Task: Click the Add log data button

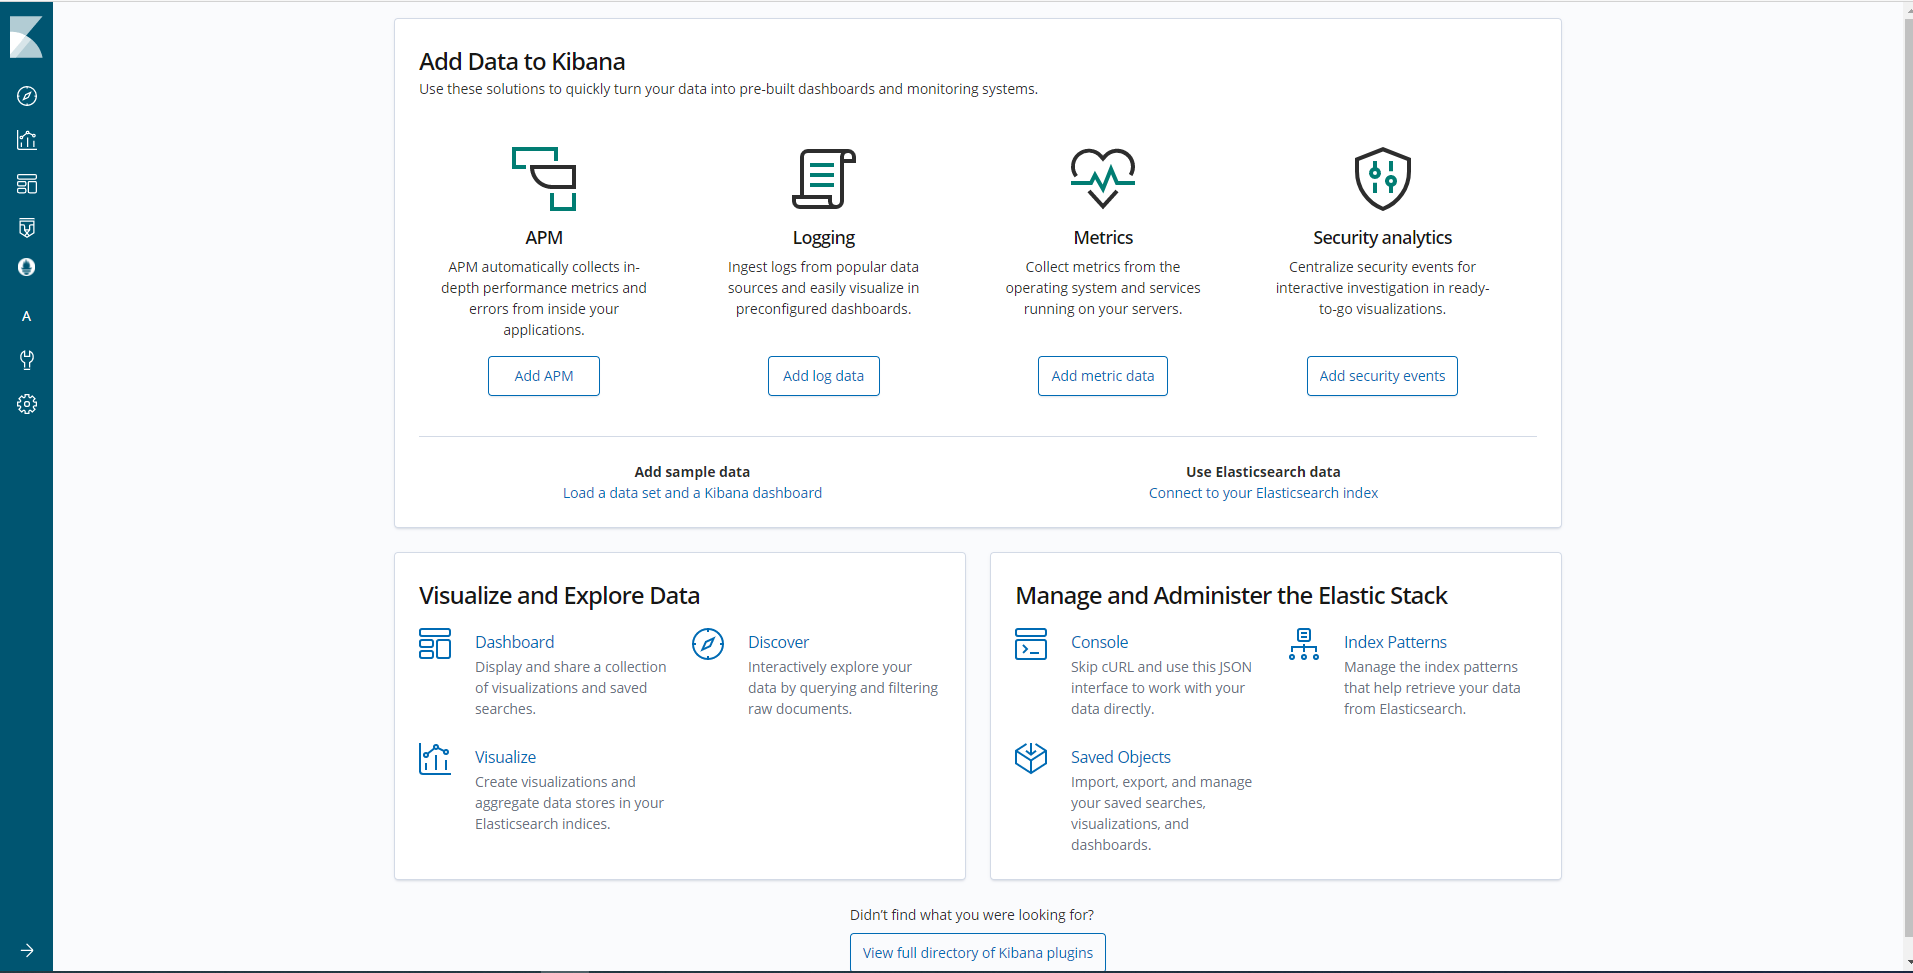Action: [x=824, y=376]
